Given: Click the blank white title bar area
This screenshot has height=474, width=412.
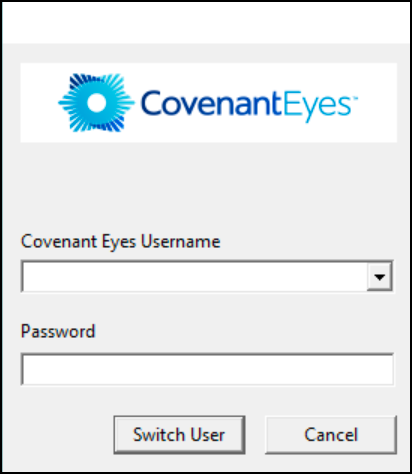Looking at the screenshot, I should [206, 23].
